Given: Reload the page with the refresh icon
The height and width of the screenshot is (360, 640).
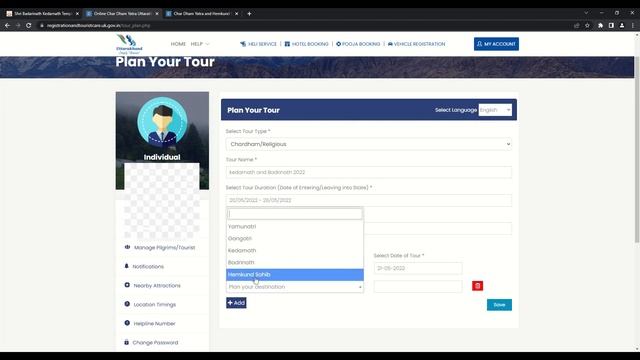Looking at the screenshot, I should (29, 25).
